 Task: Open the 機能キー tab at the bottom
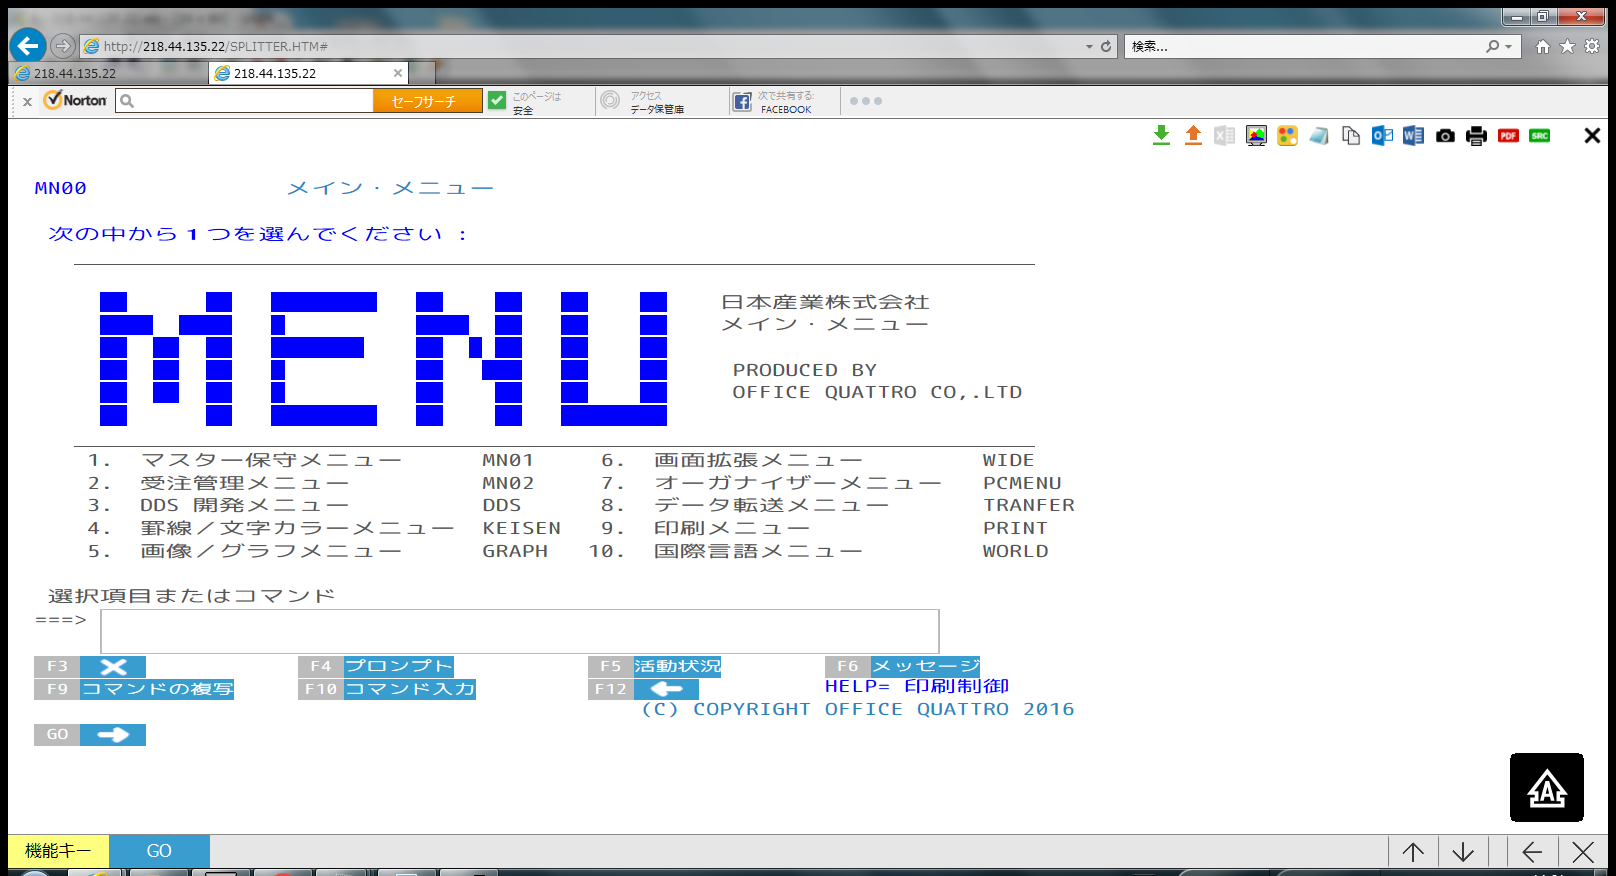point(58,851)
